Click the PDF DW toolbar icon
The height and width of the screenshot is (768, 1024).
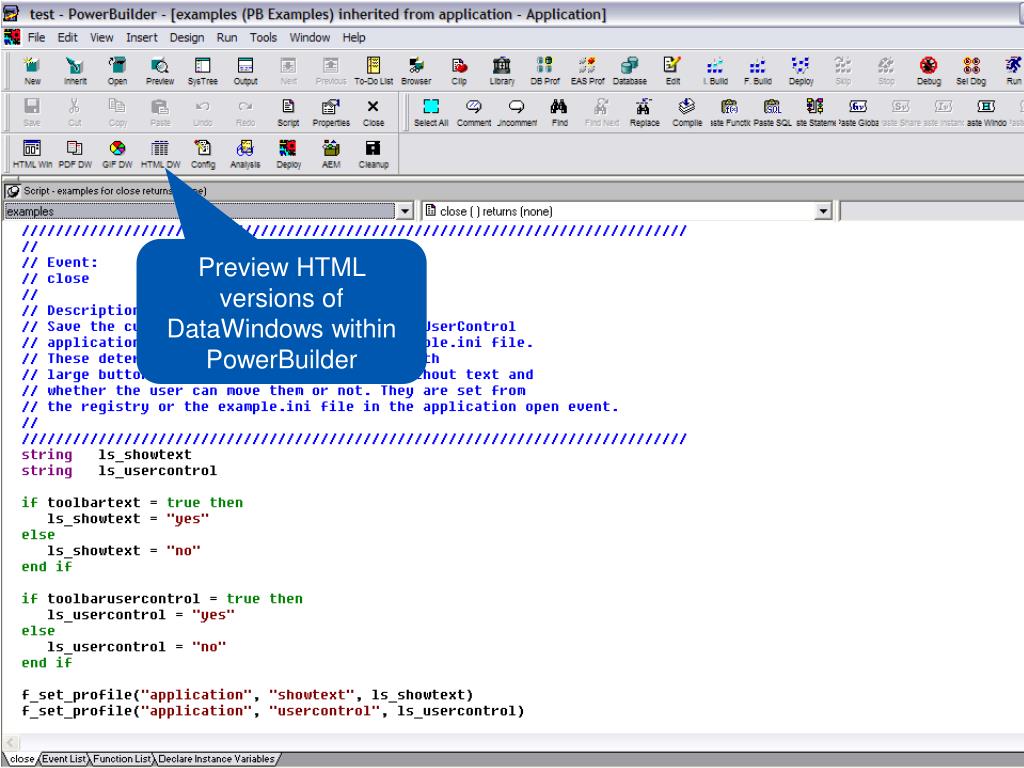75,155
